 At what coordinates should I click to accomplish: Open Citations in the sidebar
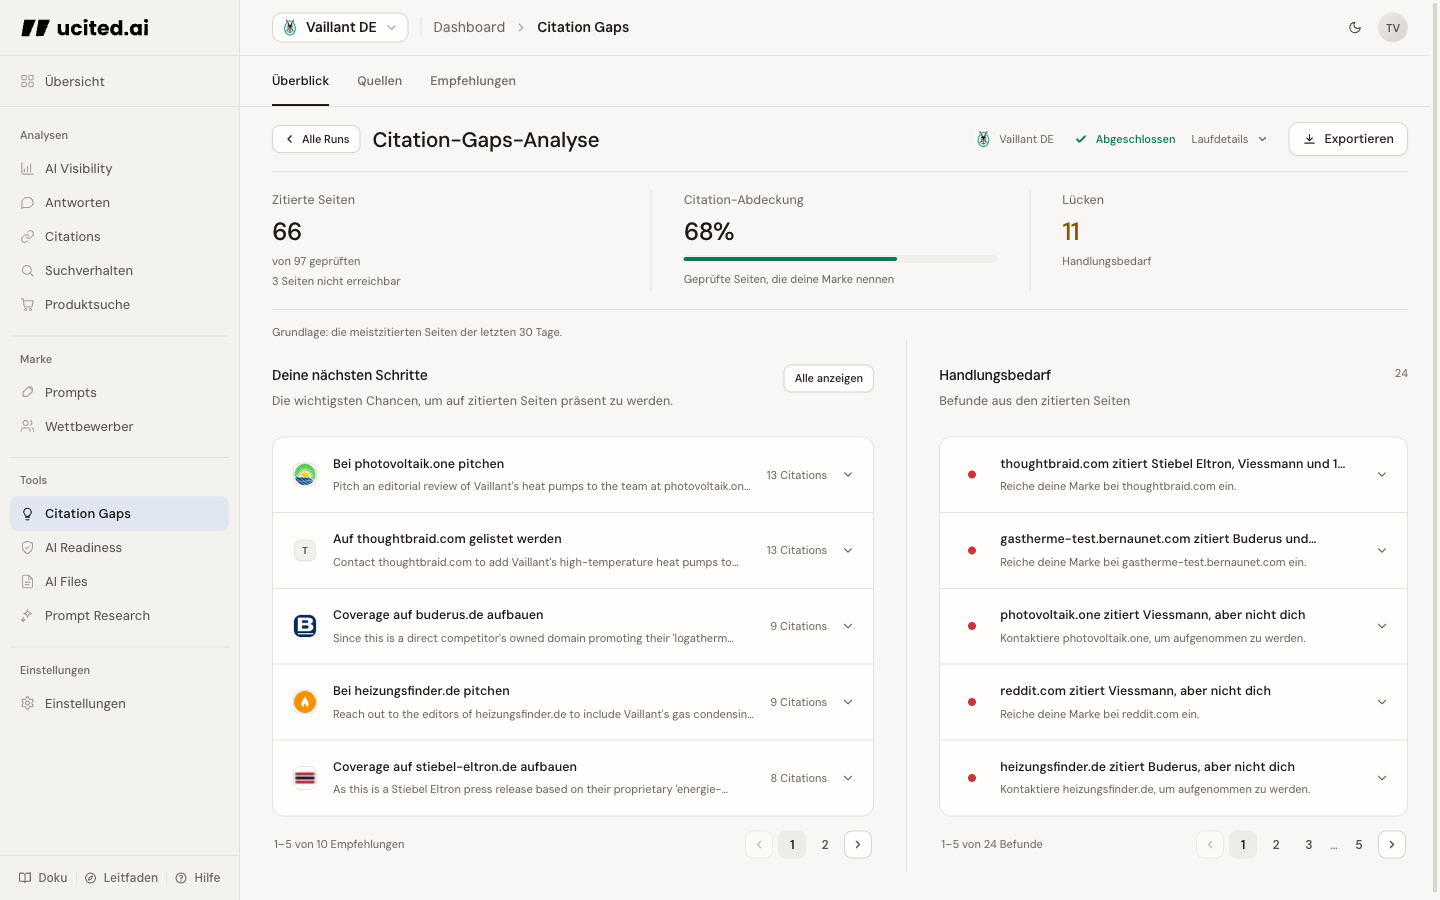[x=120, y=237]
